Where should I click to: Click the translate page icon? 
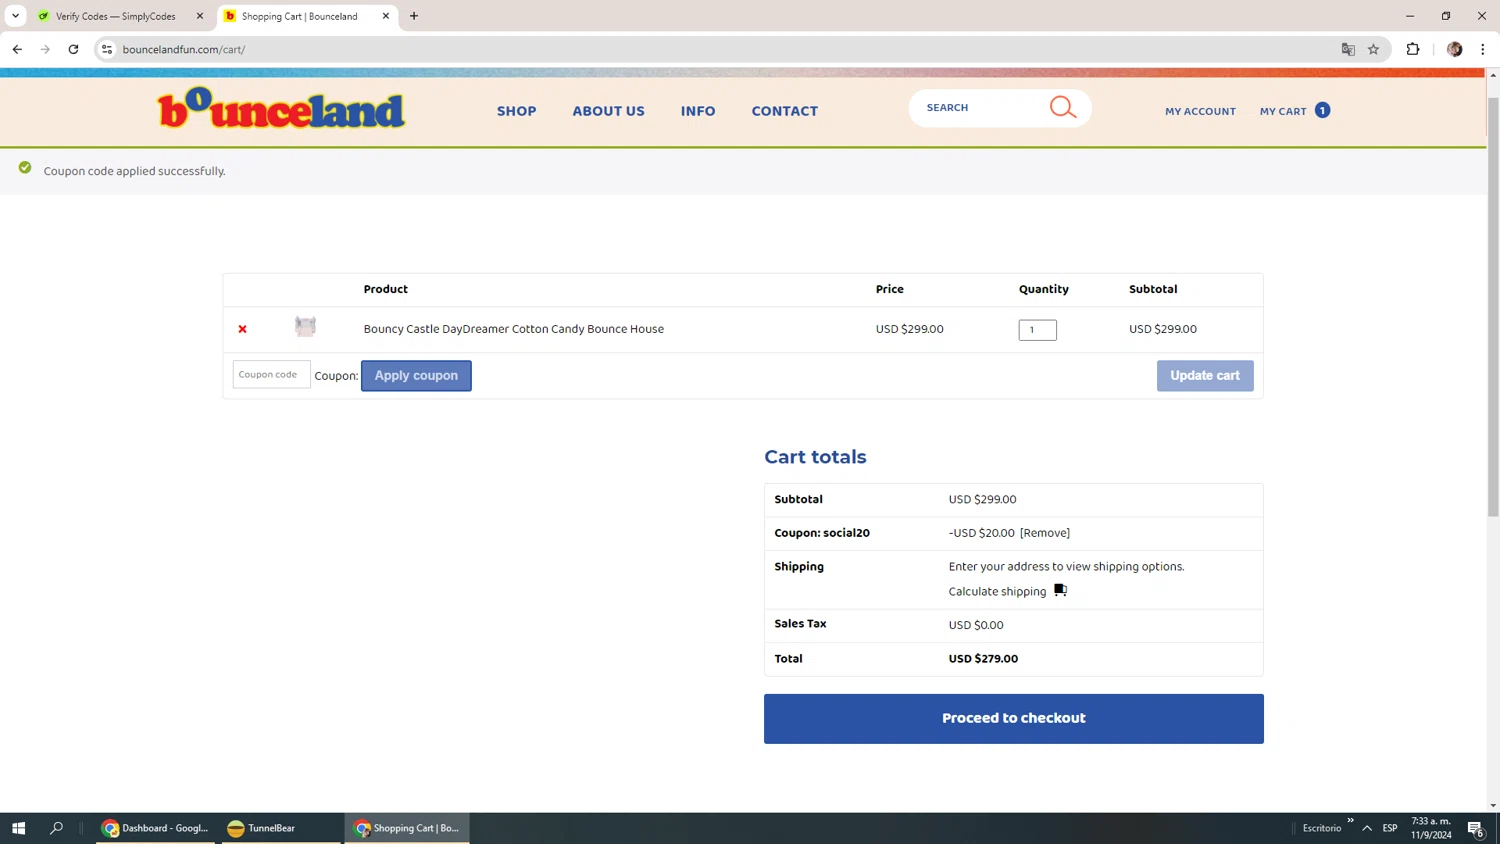coord(1348,49)
